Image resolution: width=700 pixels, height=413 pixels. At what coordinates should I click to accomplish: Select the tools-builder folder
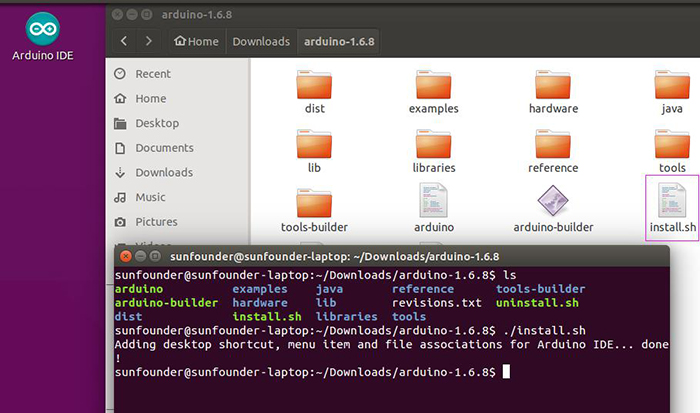pos(314,211)
